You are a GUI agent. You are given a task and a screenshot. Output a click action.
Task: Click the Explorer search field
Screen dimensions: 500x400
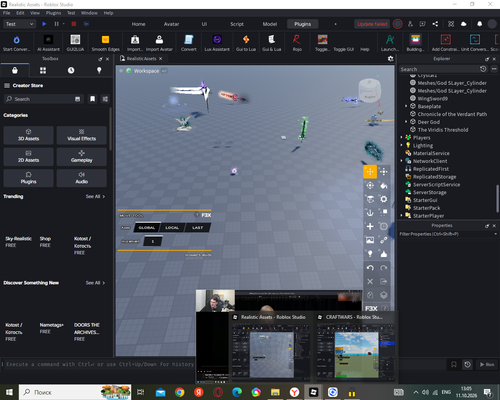(439, 69)
